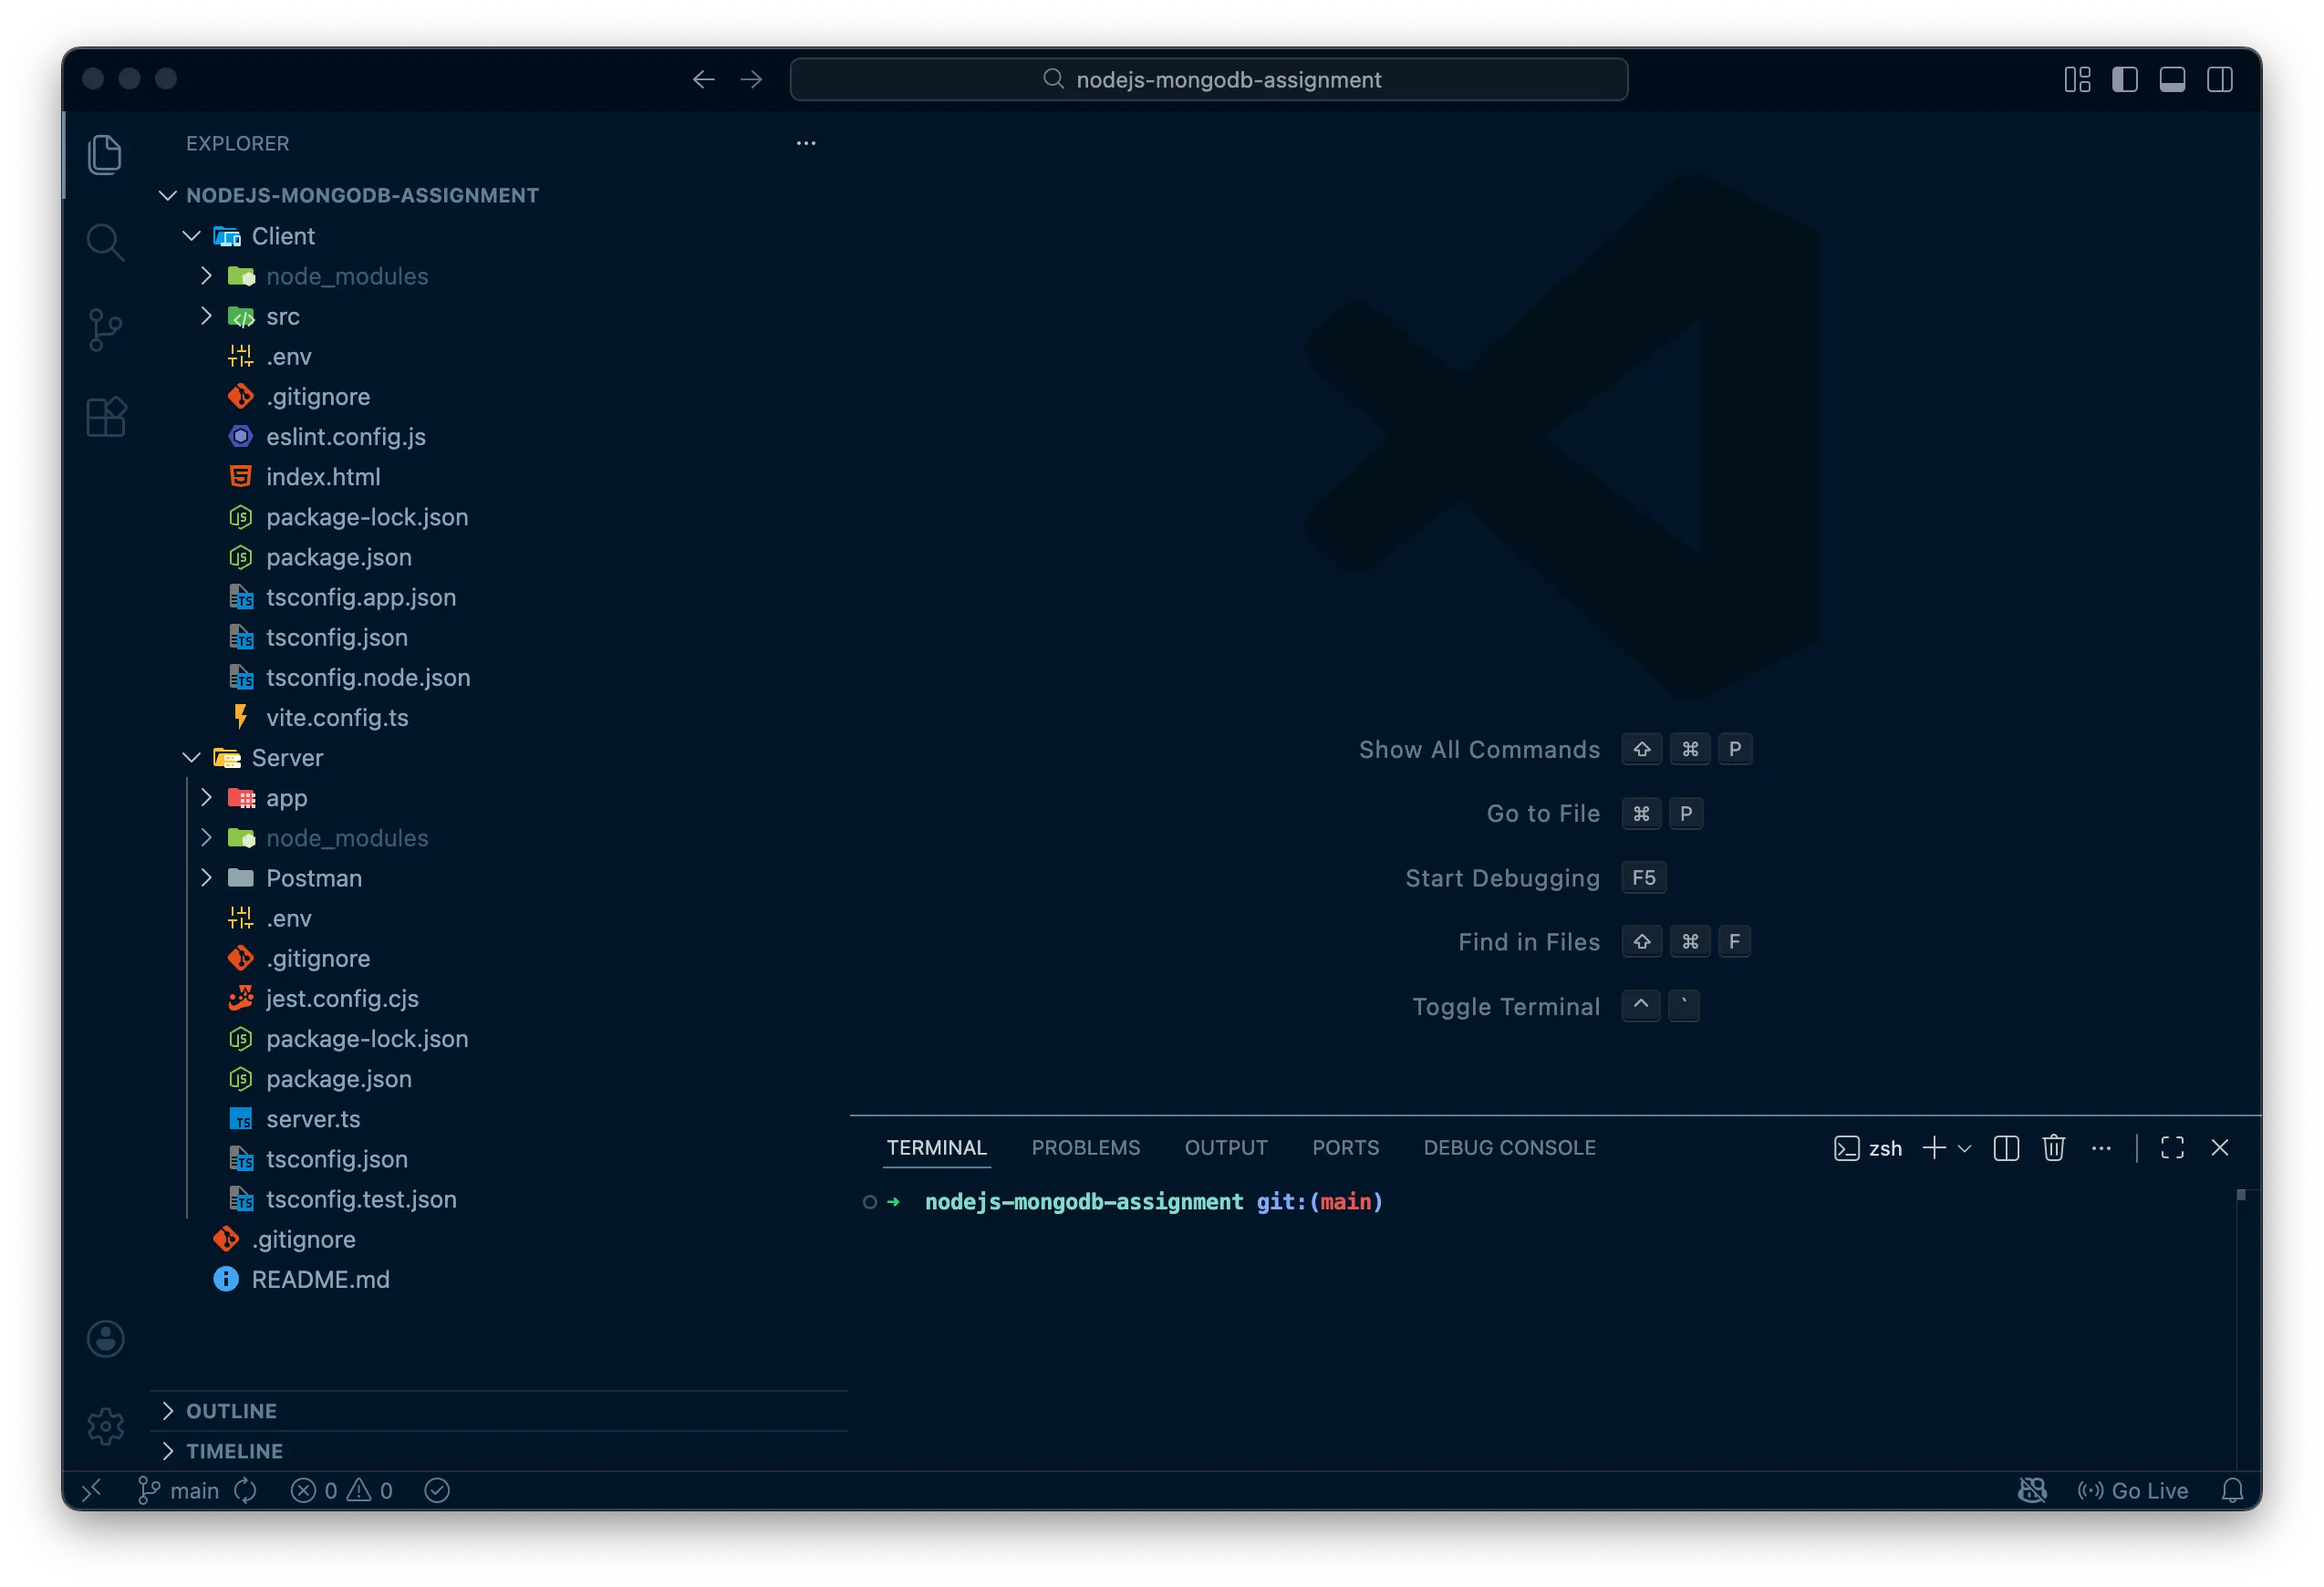
Task: Collapse the Client folder
Action: pos(192,235)
